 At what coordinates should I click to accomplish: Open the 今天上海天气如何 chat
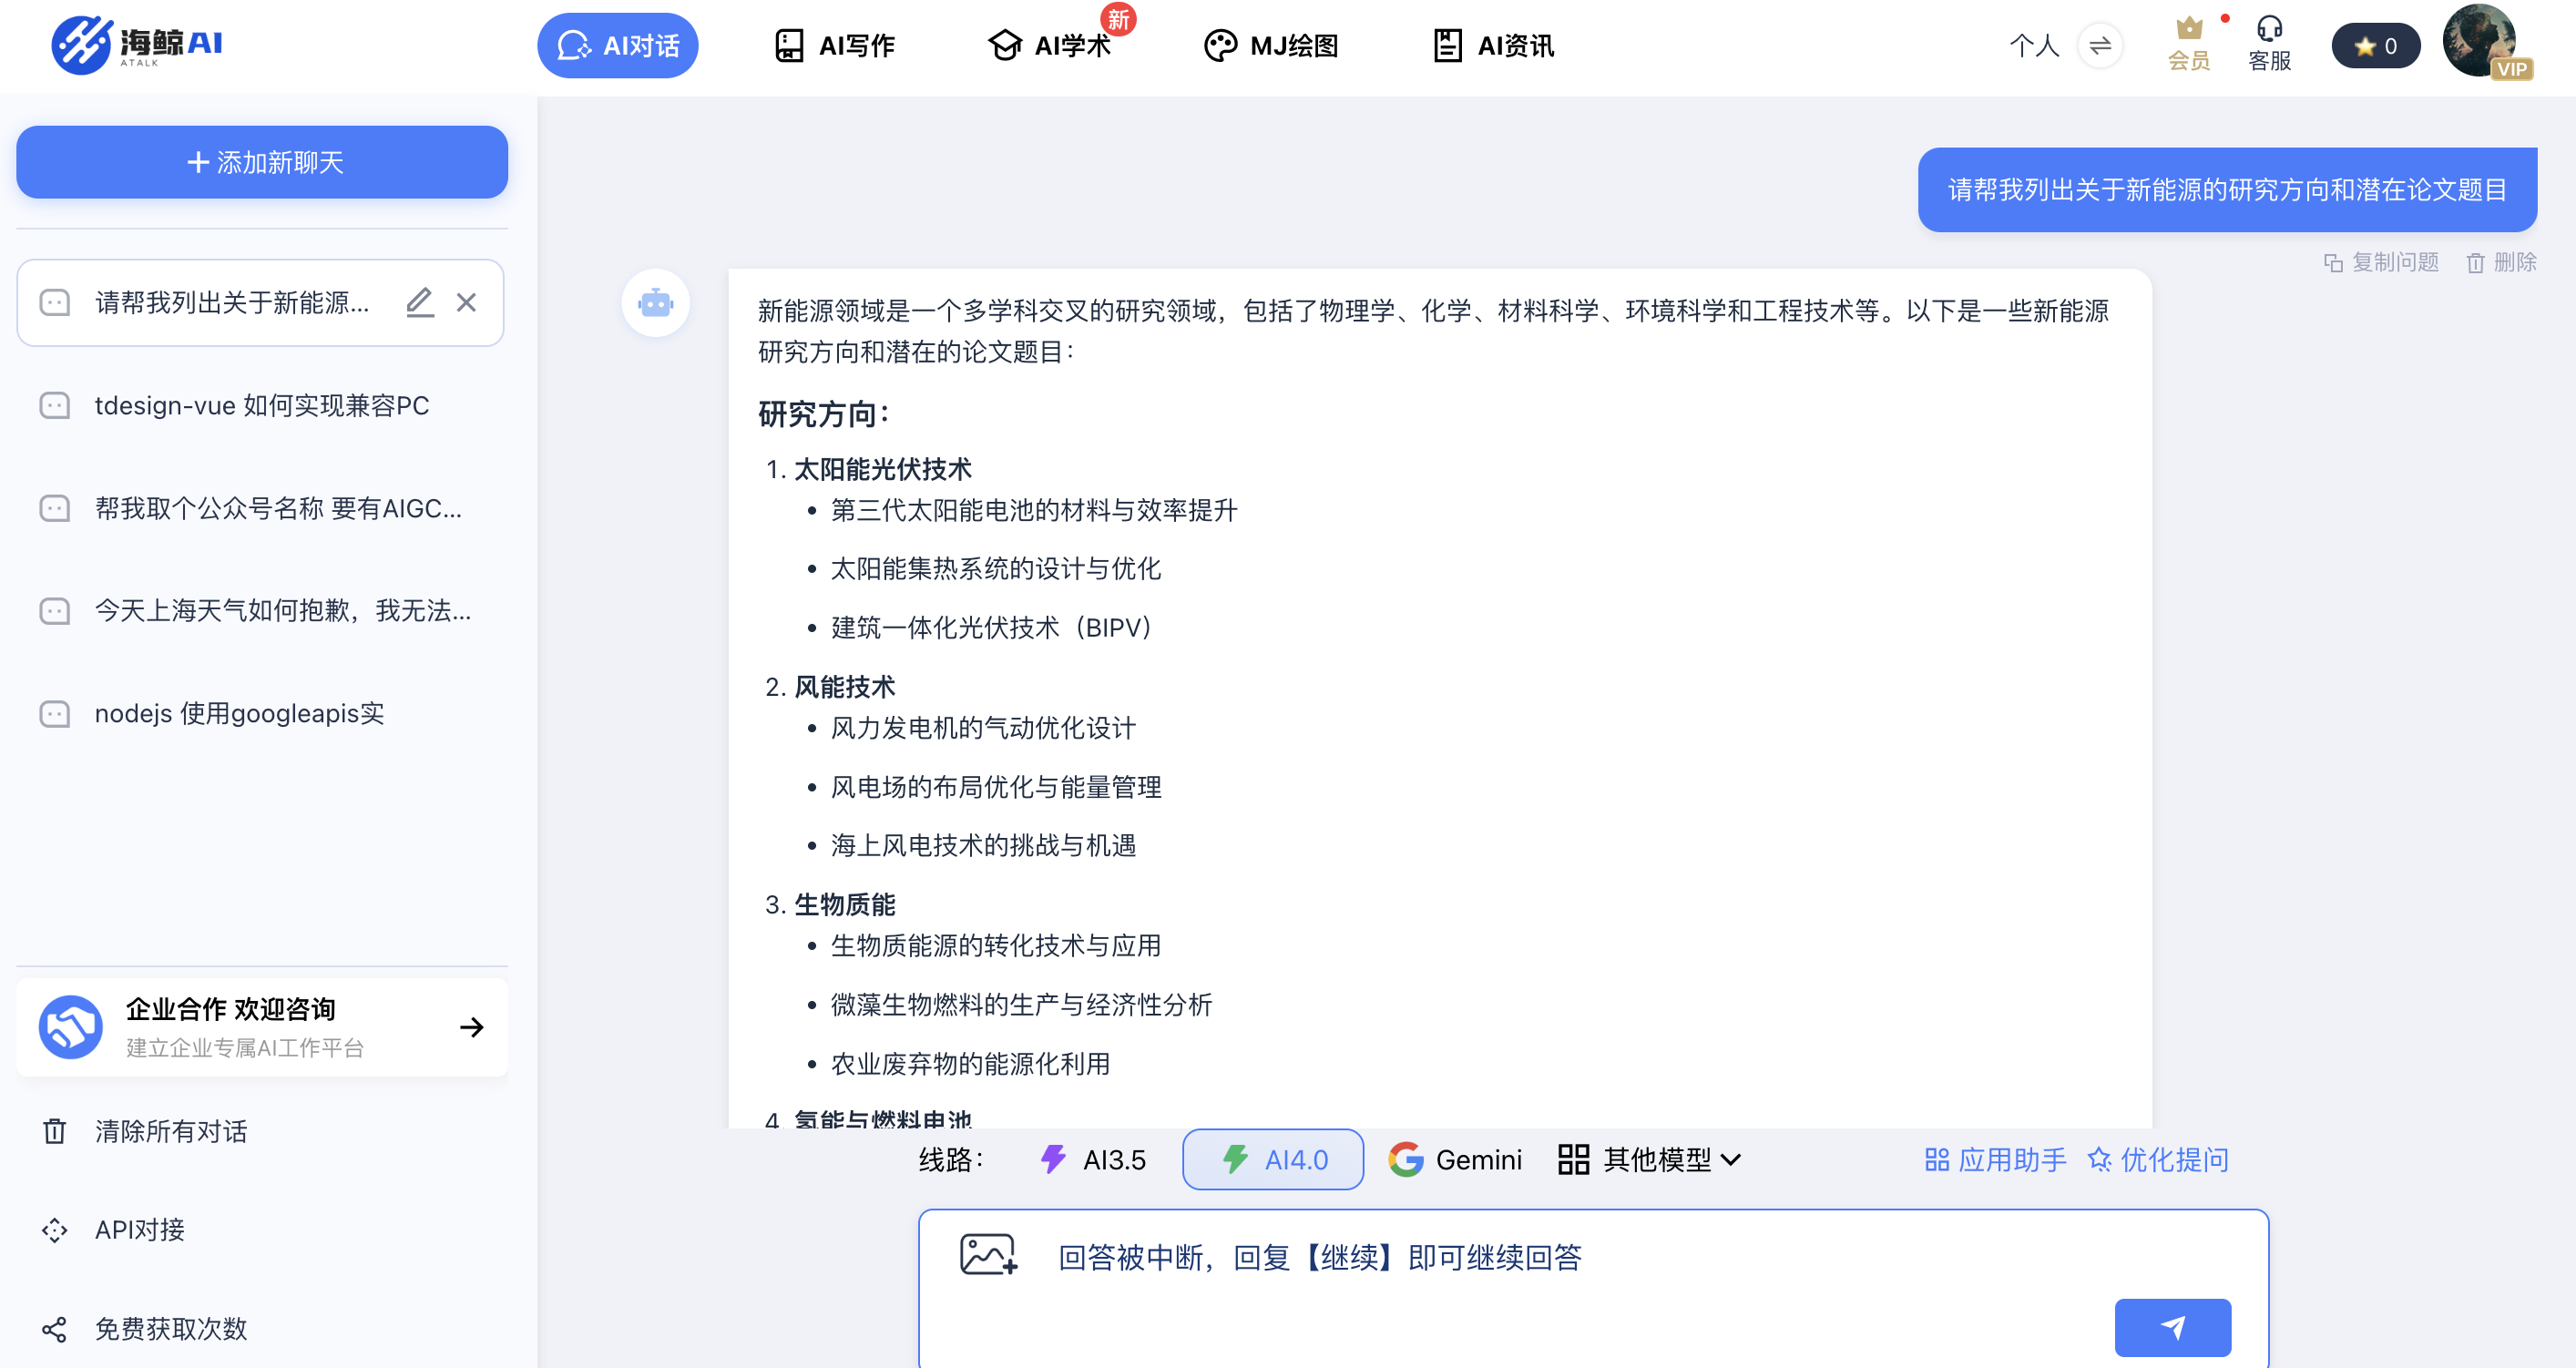[261, 610]
